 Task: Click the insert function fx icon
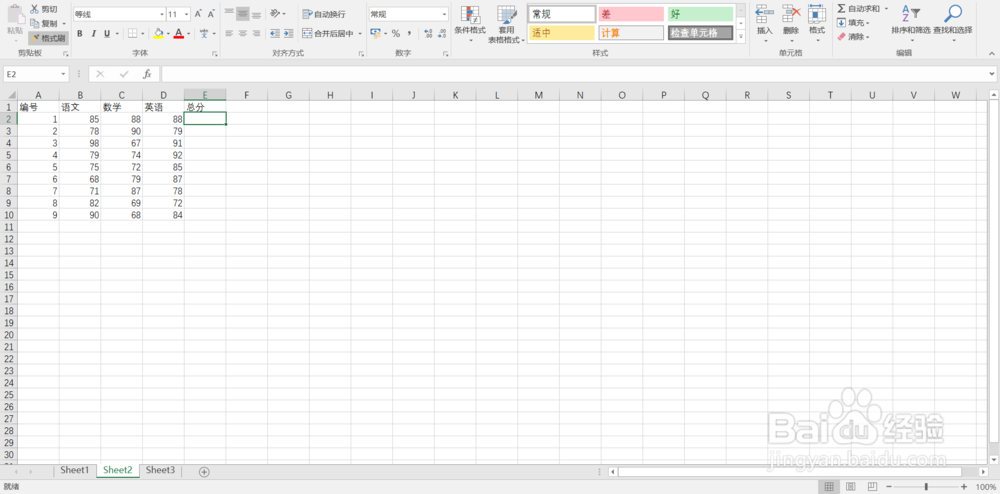coord(147,74)
